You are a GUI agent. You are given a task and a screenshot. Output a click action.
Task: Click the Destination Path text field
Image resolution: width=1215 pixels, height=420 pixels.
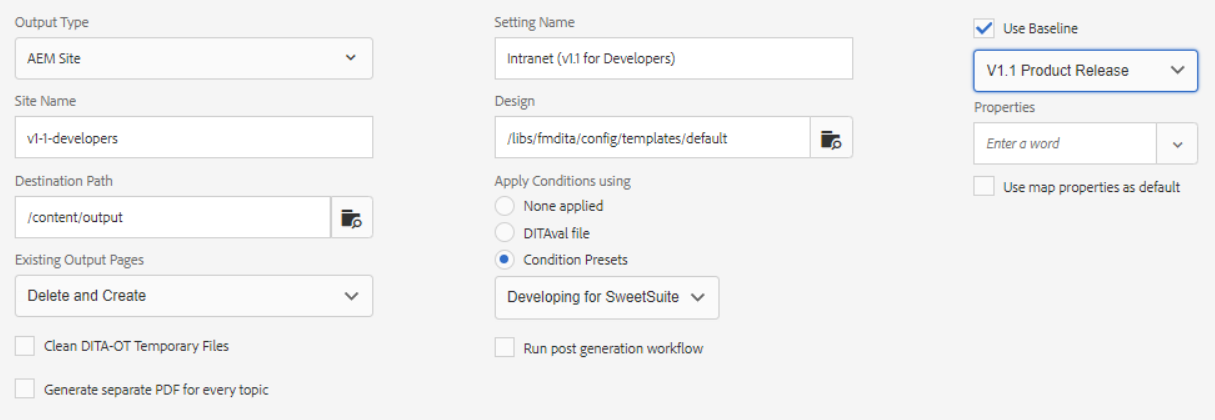173,217
